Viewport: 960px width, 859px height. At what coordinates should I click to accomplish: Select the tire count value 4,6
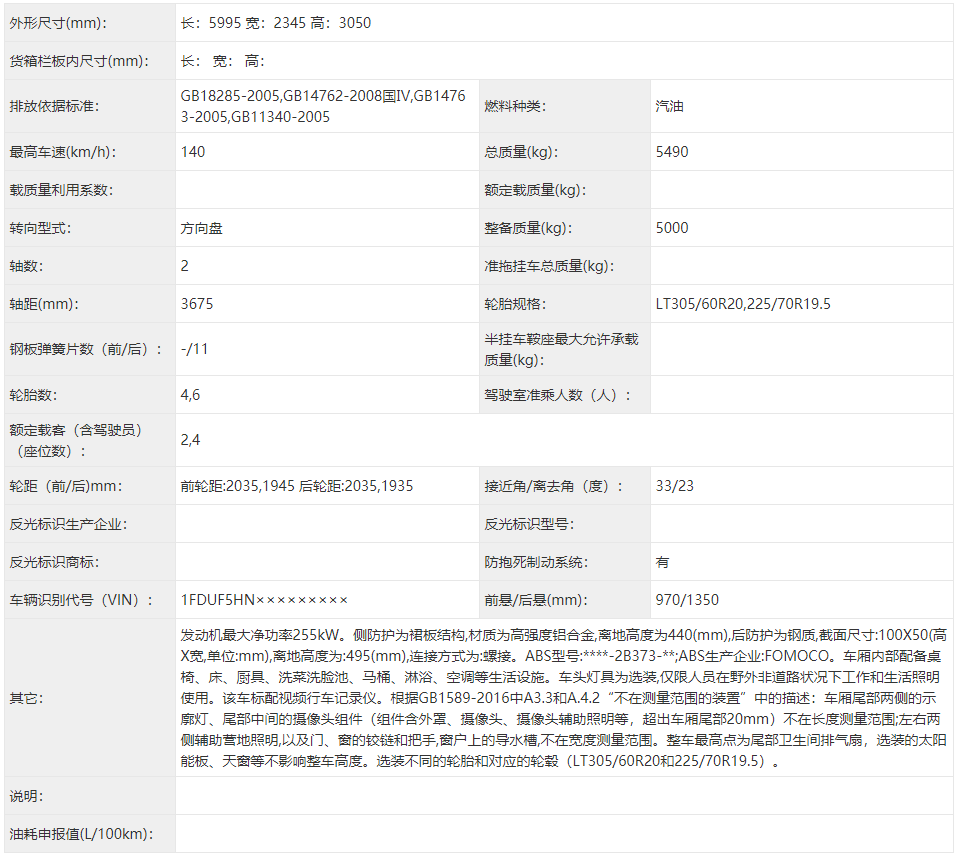(190, 396)
